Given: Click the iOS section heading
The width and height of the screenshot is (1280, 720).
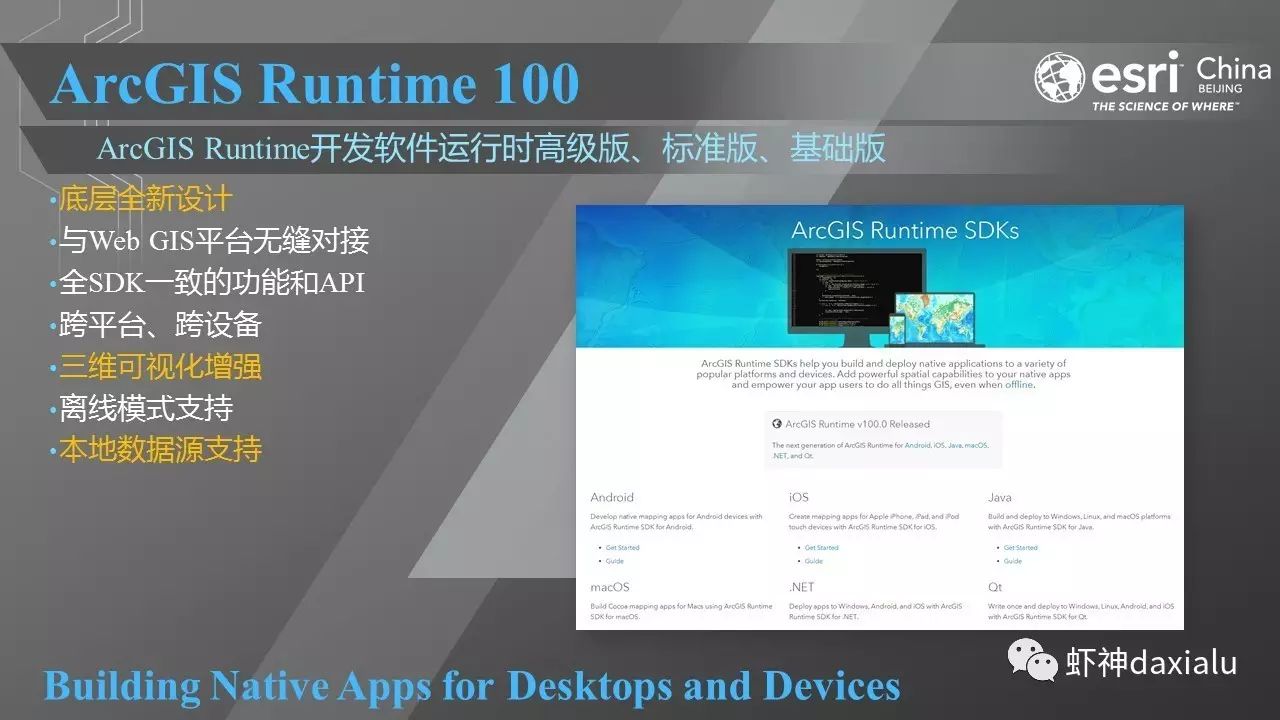Looking at the screenshot, I should [x=798, y=497].
